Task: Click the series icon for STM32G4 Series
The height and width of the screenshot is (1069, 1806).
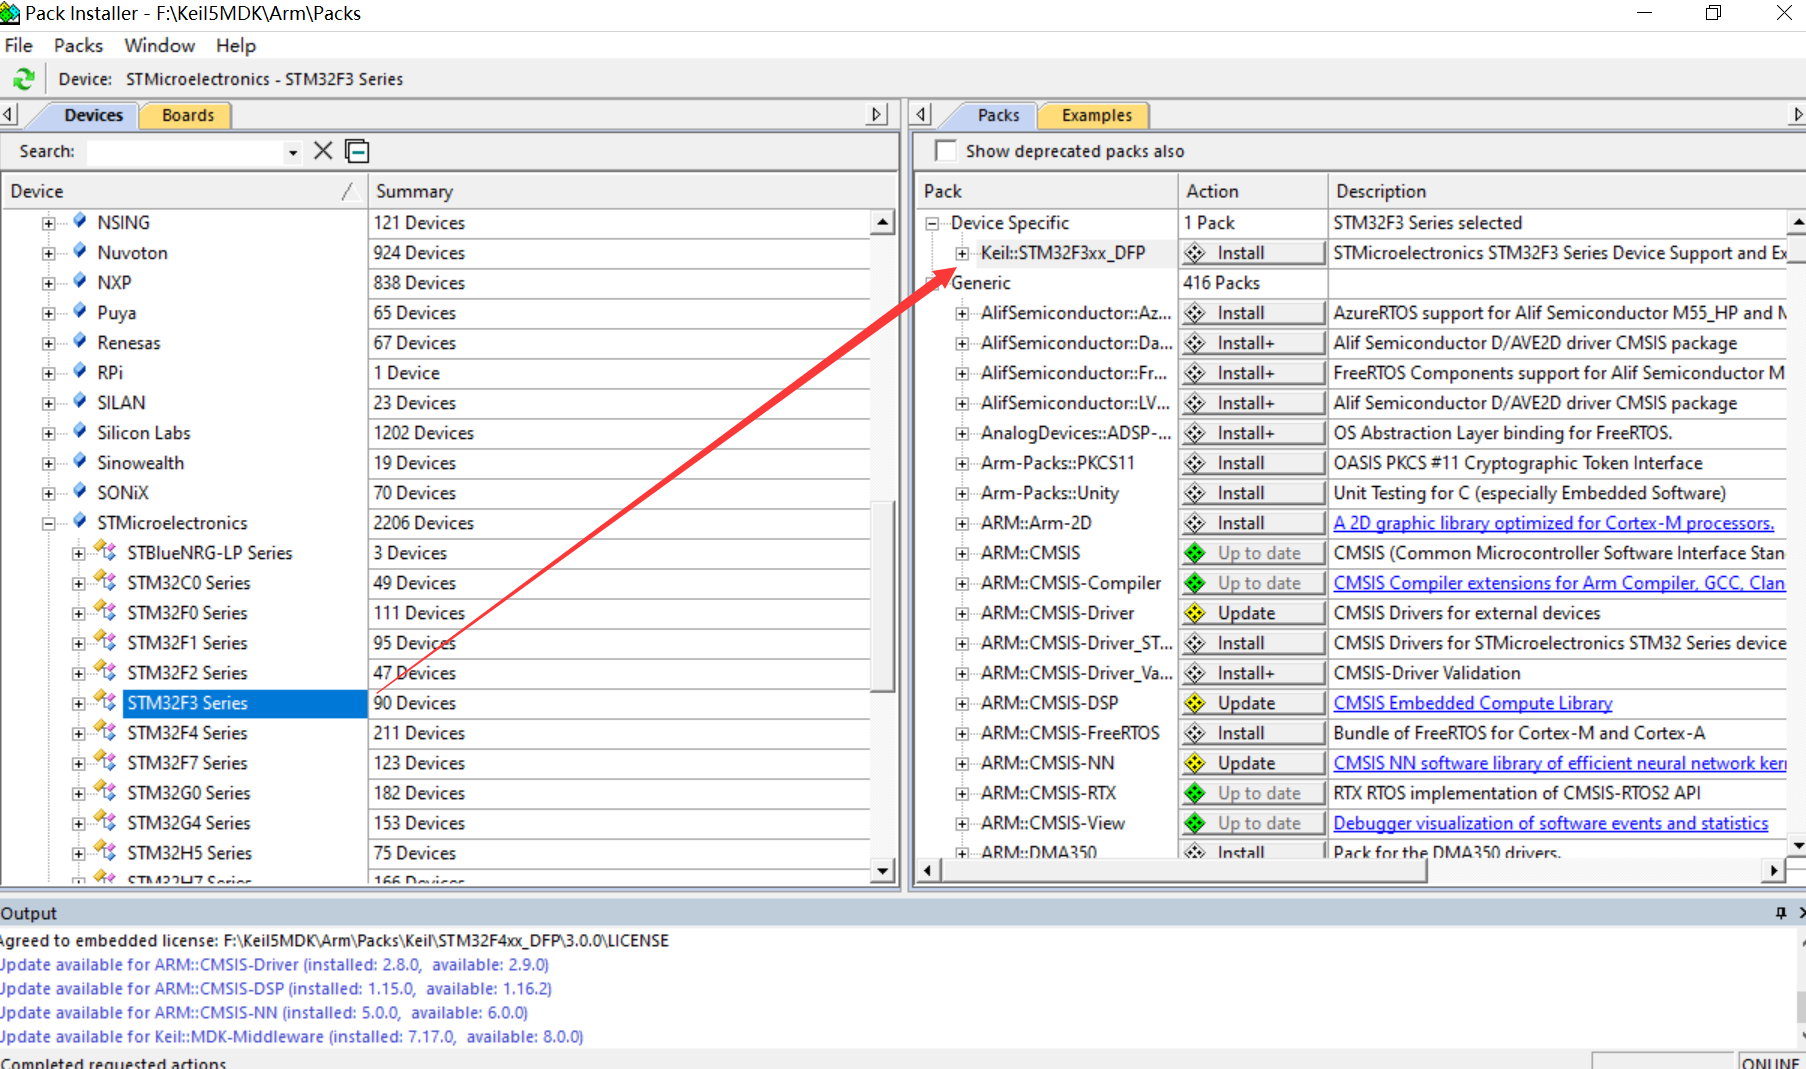Action: click(x=106, y=821)
